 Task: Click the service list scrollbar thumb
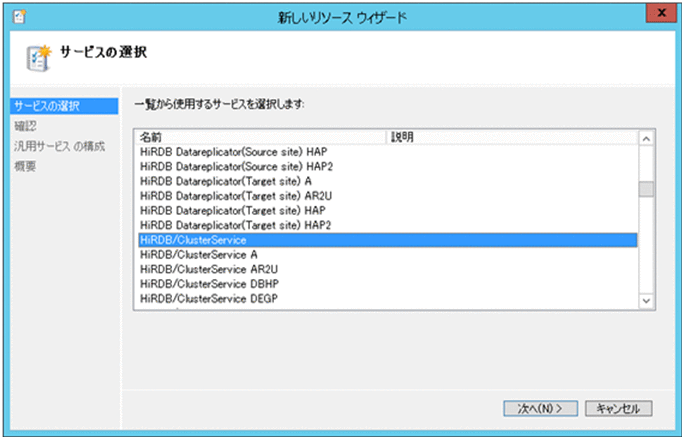646,189
